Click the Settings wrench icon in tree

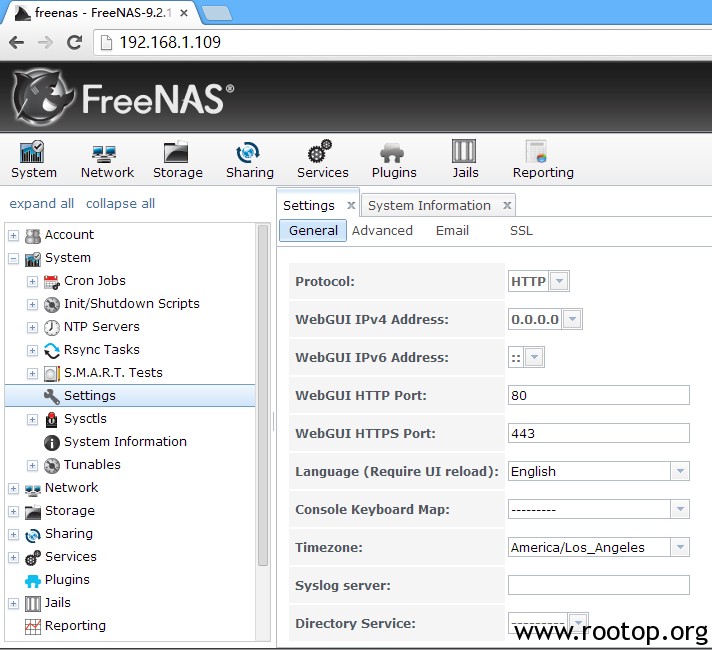tap(52, 396)
